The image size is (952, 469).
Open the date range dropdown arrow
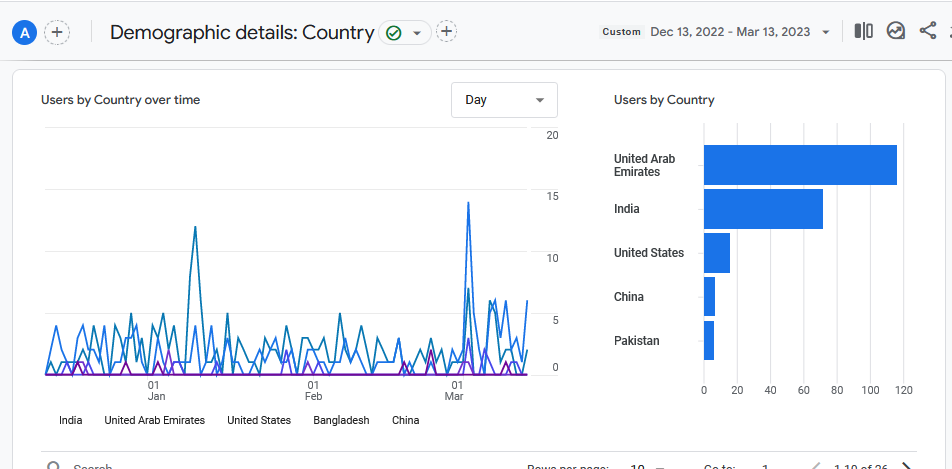click(x=825, y=32)
